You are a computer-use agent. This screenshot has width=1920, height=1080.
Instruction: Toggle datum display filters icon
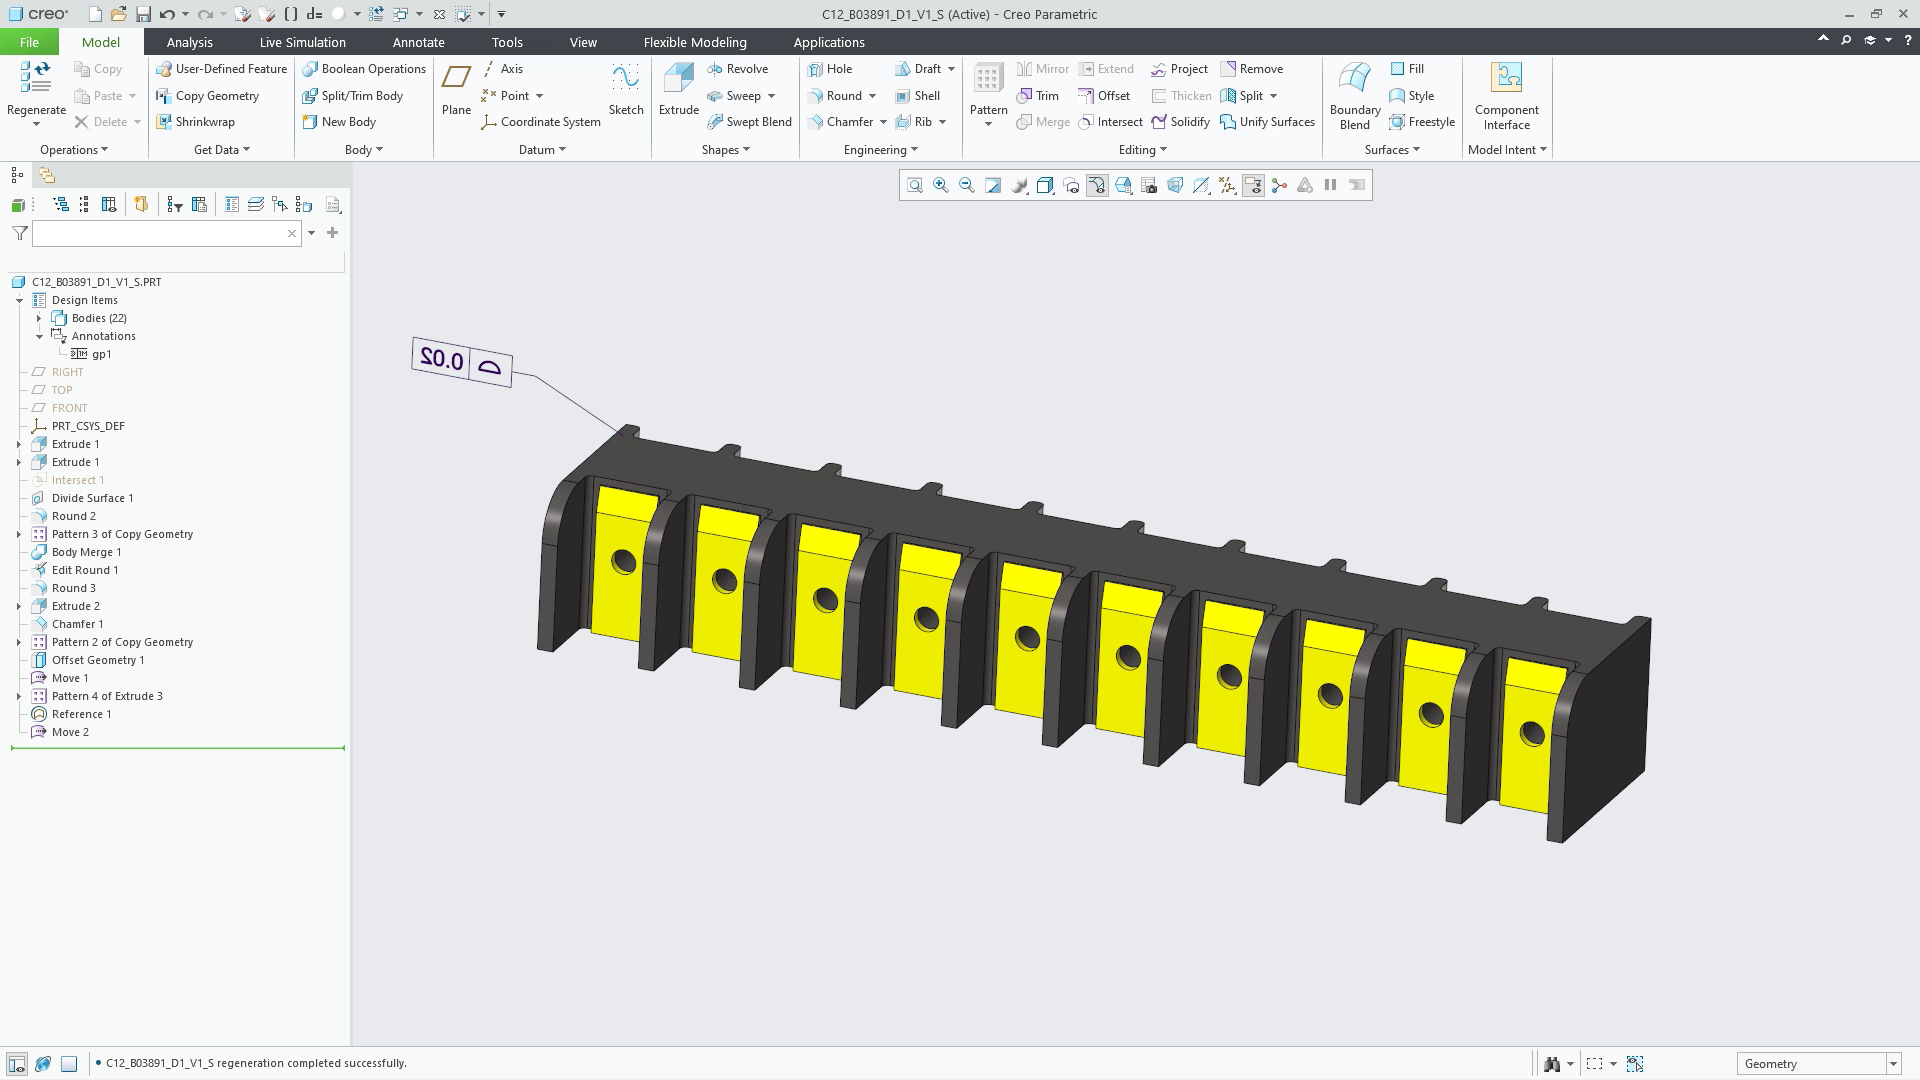click(x=1227, y=185)
